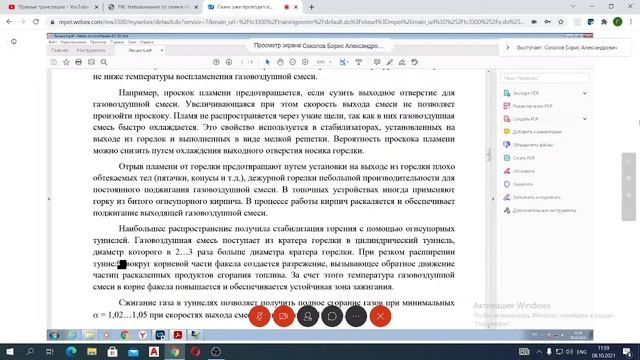Open the Справка menu
This screenshot has width=640, height=360.
tap(147, 42)
